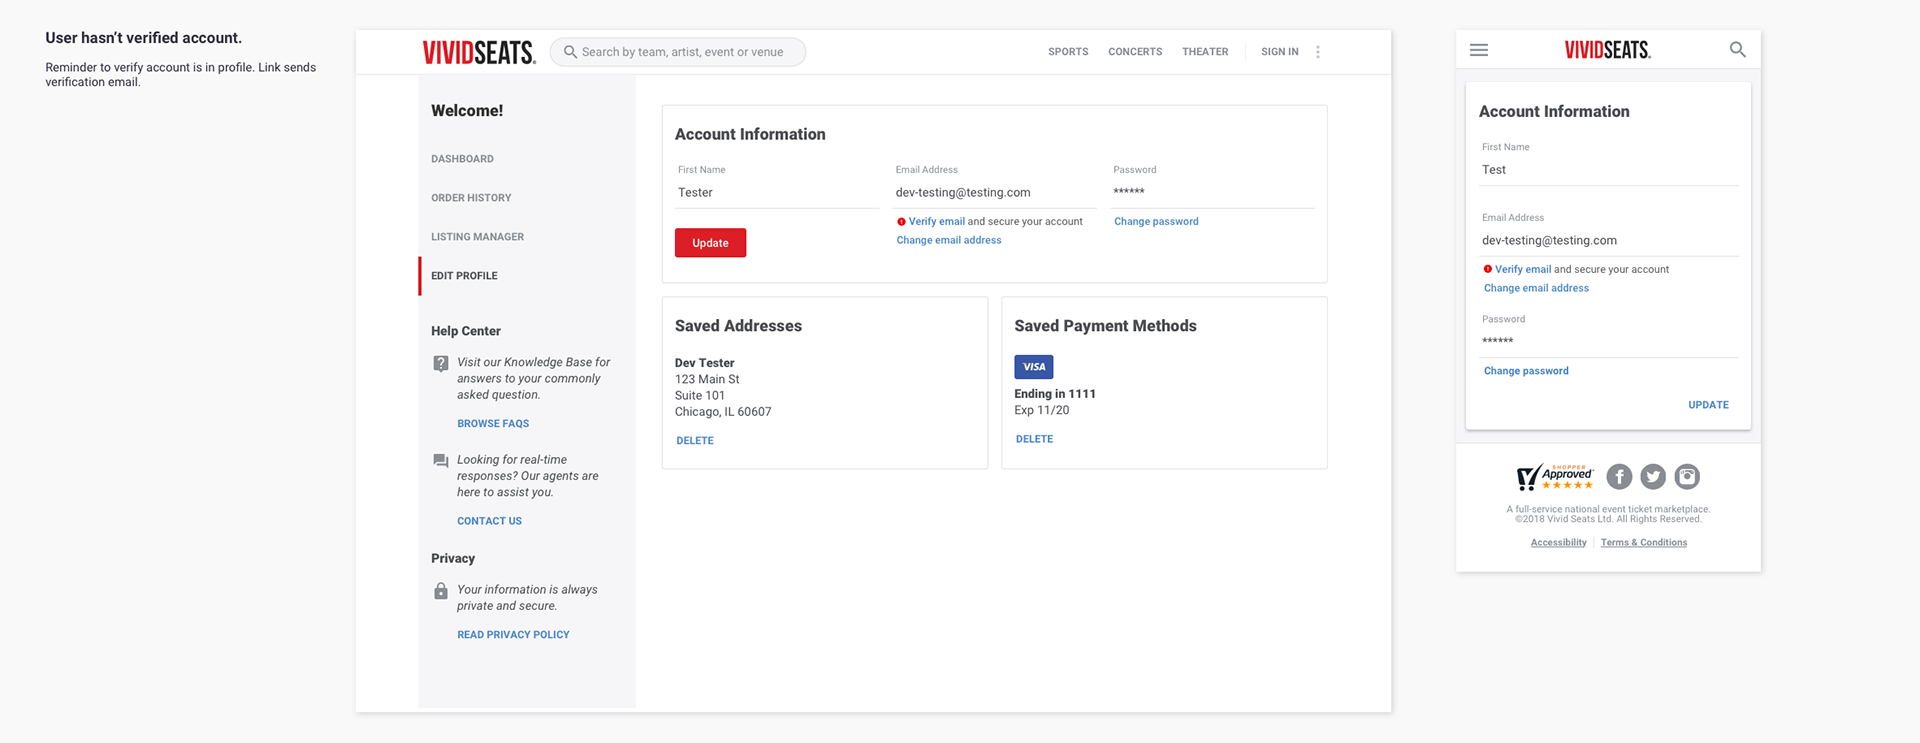This screenshot has height=743, width=1920.
Task: Click the desktop Verify email link
Action: [936, 222]
